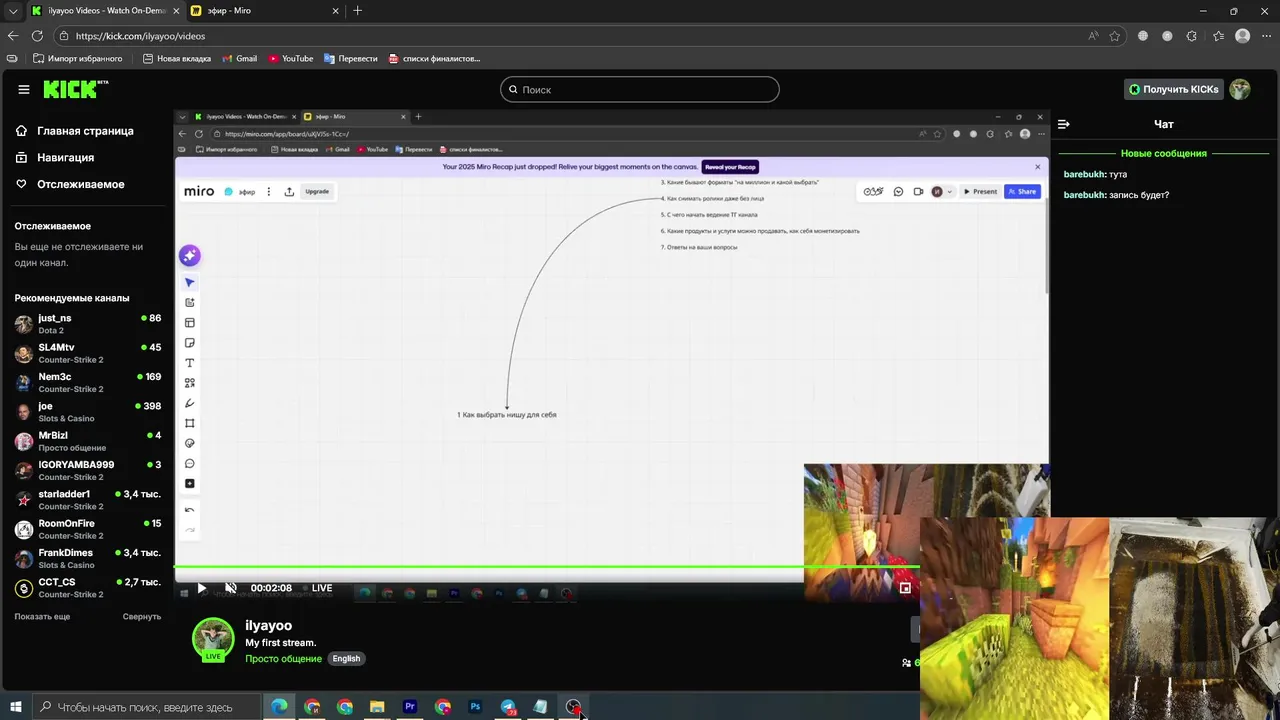Click the Windows taskbar search box

pos(147,707)
